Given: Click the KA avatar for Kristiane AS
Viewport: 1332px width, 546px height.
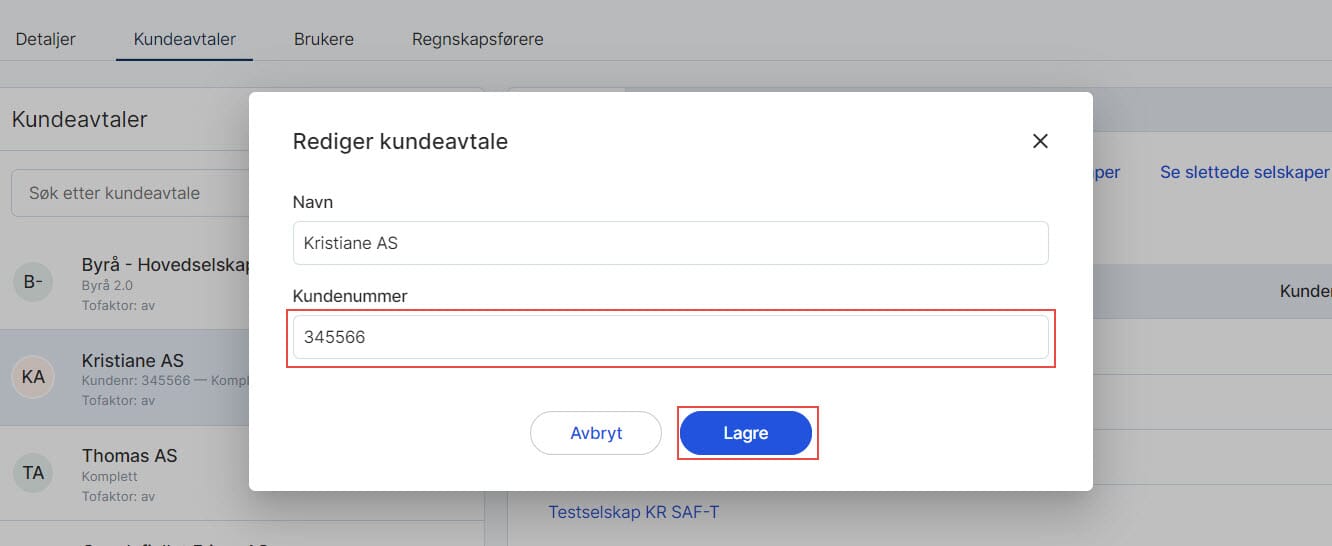Looking at the screenshot, I should tap(33, 377).
